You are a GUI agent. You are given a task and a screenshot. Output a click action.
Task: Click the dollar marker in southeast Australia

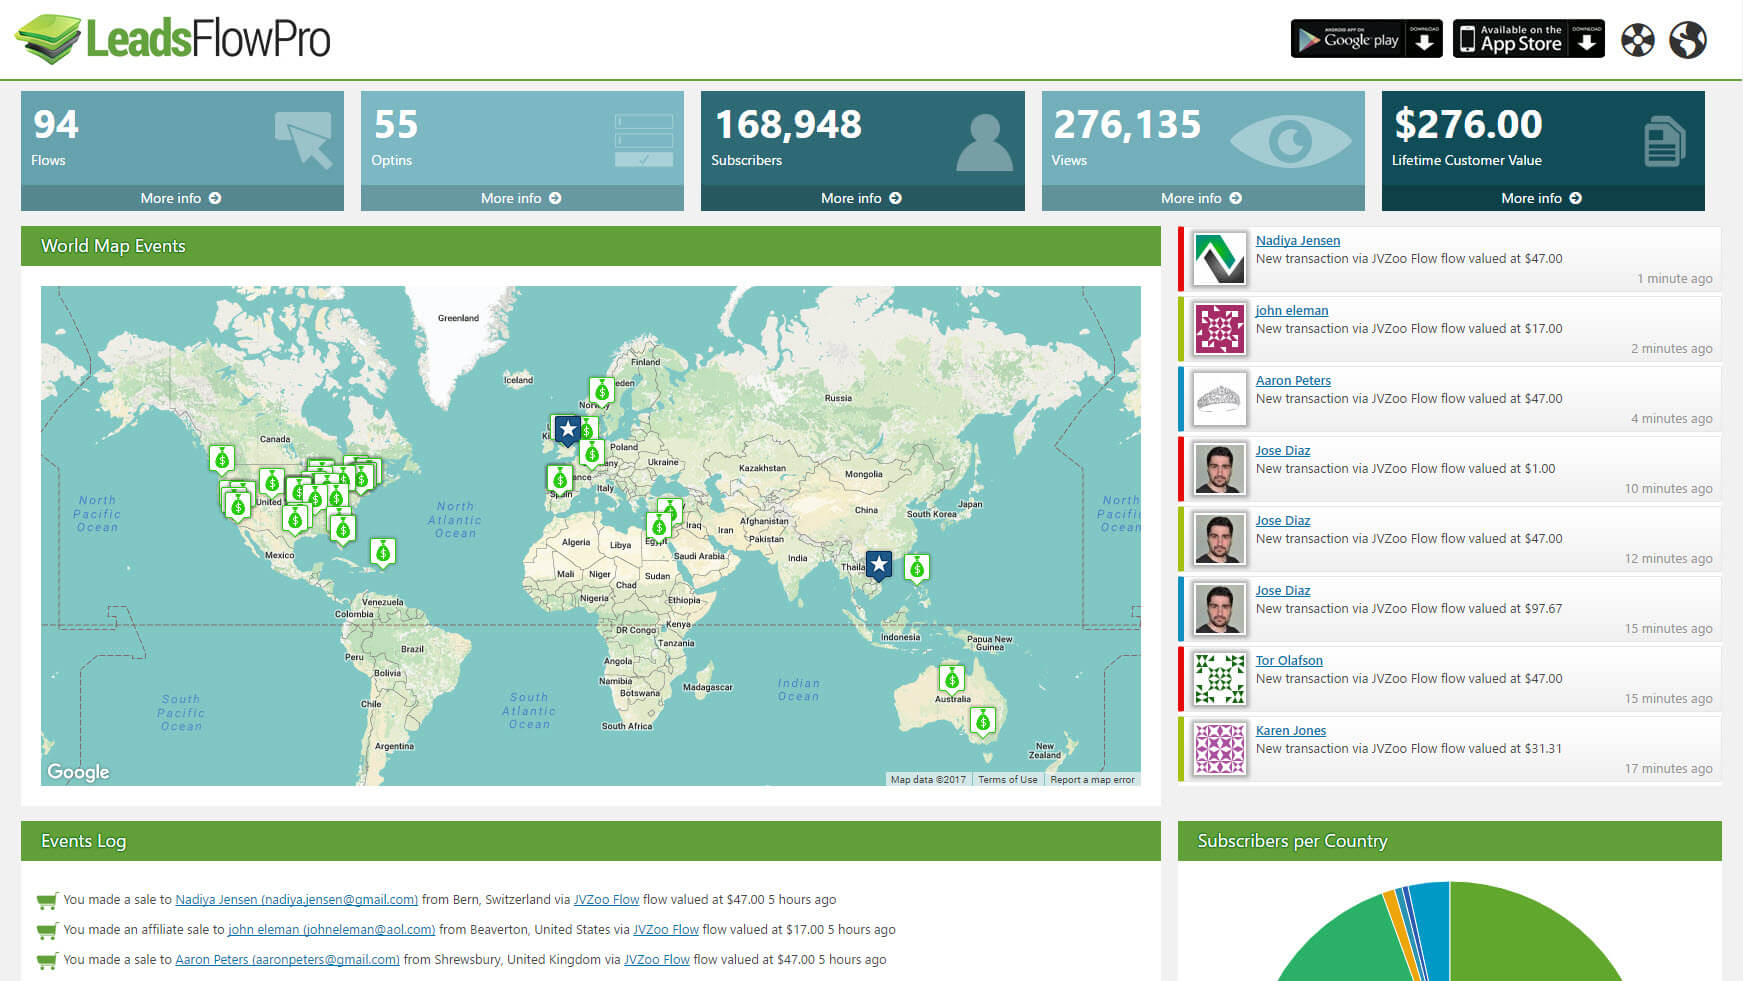click(x=983, y=720)
